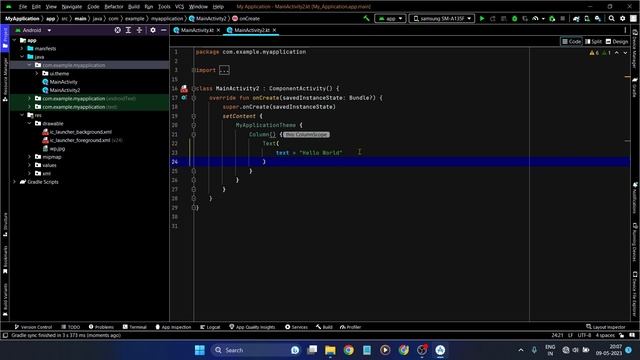Run the app with the green play button
This screenshot has width=640, height=360.
(x=482, y=18)
